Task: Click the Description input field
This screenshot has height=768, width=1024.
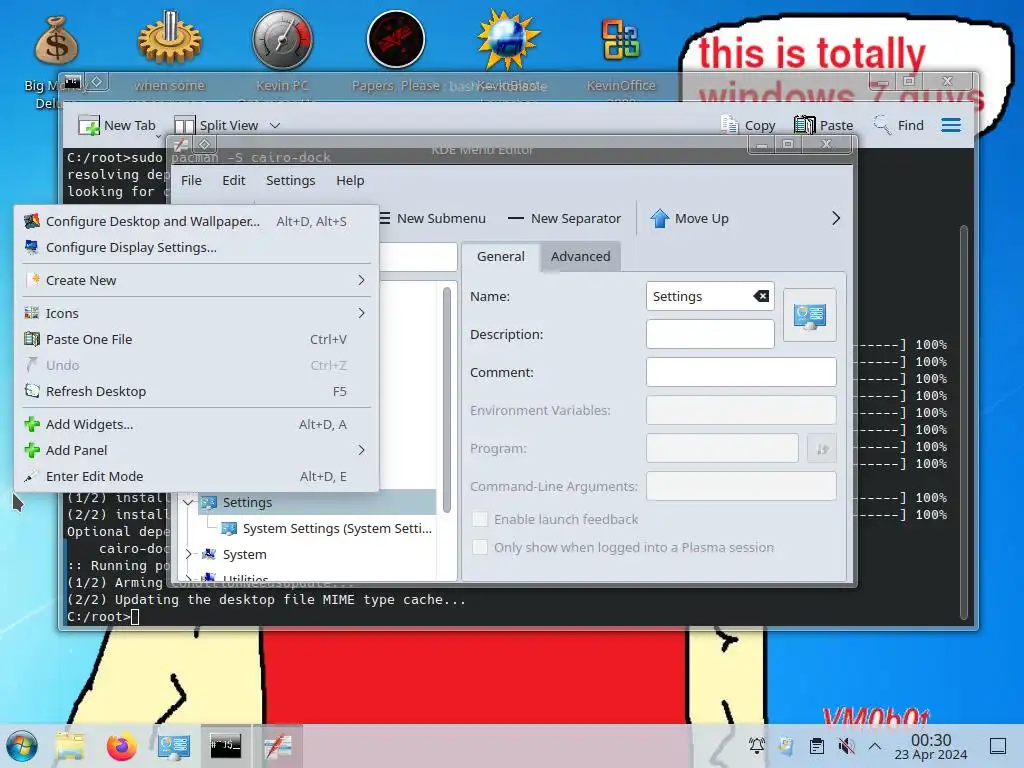Action: pos(710,334)
